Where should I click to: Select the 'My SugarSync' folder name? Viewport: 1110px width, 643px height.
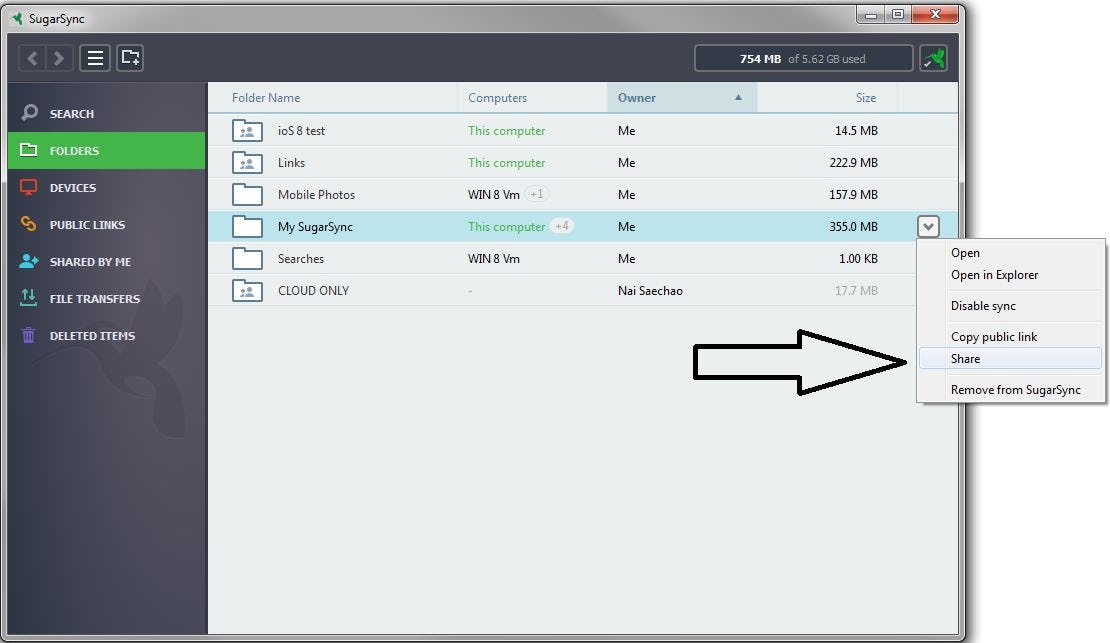[x=315, y=227]
